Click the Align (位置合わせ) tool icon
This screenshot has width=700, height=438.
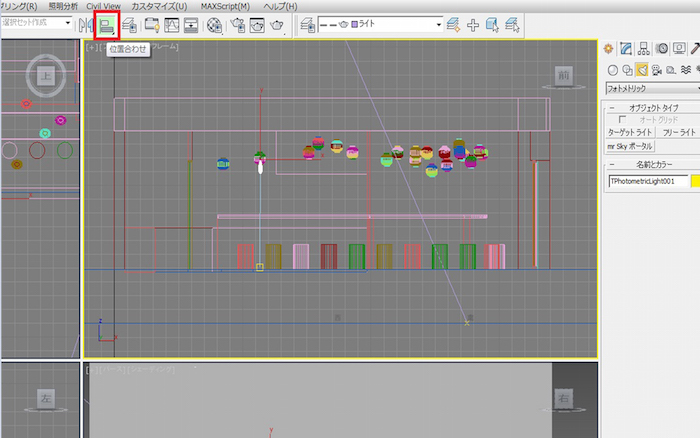(107, 25)
